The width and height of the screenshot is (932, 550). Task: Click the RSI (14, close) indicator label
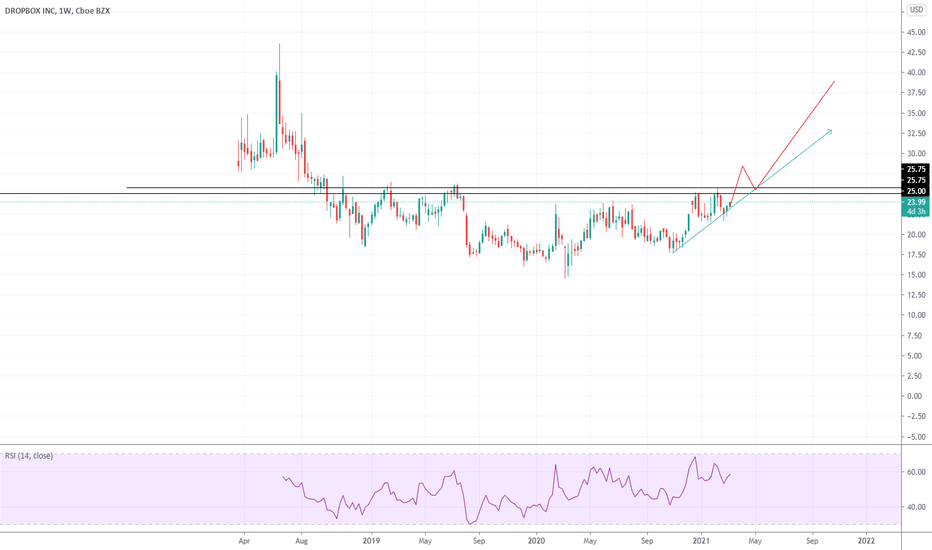[29, 455]
